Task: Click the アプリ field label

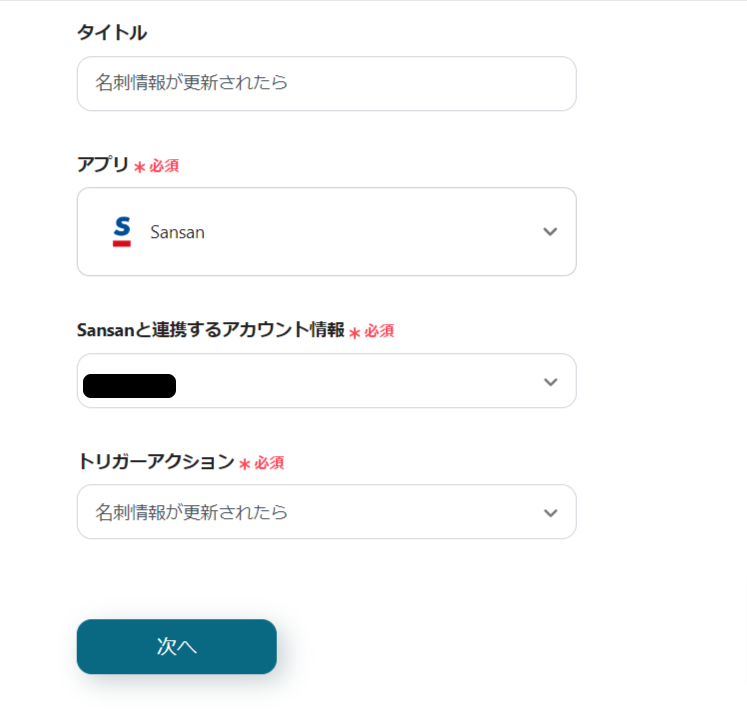Action: [x=103, y=165]
